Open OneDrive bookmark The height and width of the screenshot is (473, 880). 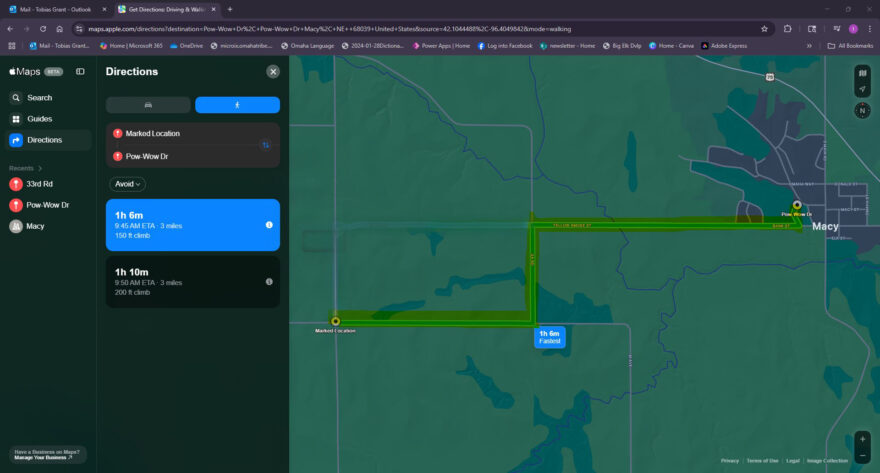(x=186, y=46)
